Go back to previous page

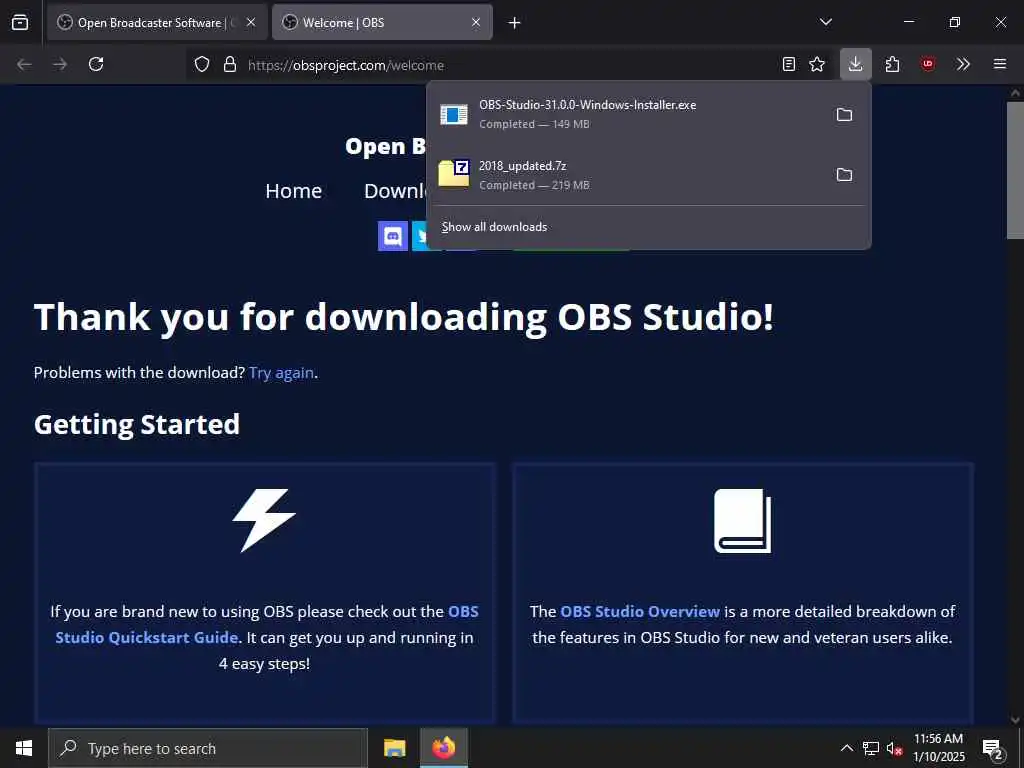coord(25,64)
